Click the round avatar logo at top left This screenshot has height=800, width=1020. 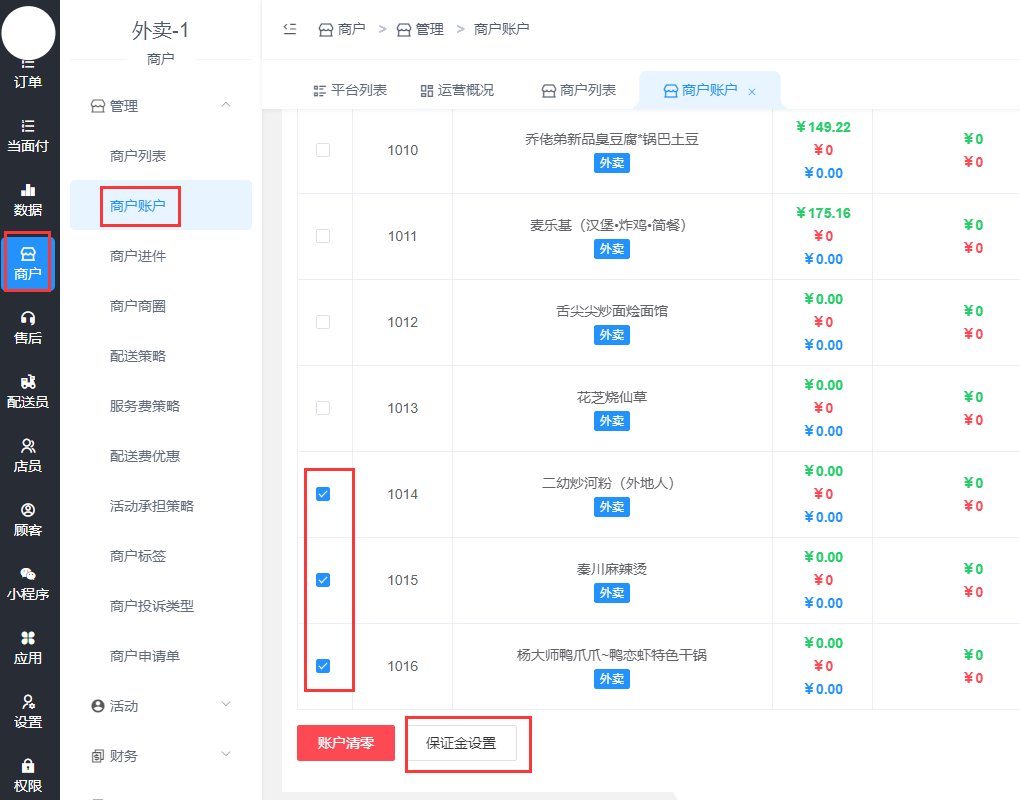[29, 33]
